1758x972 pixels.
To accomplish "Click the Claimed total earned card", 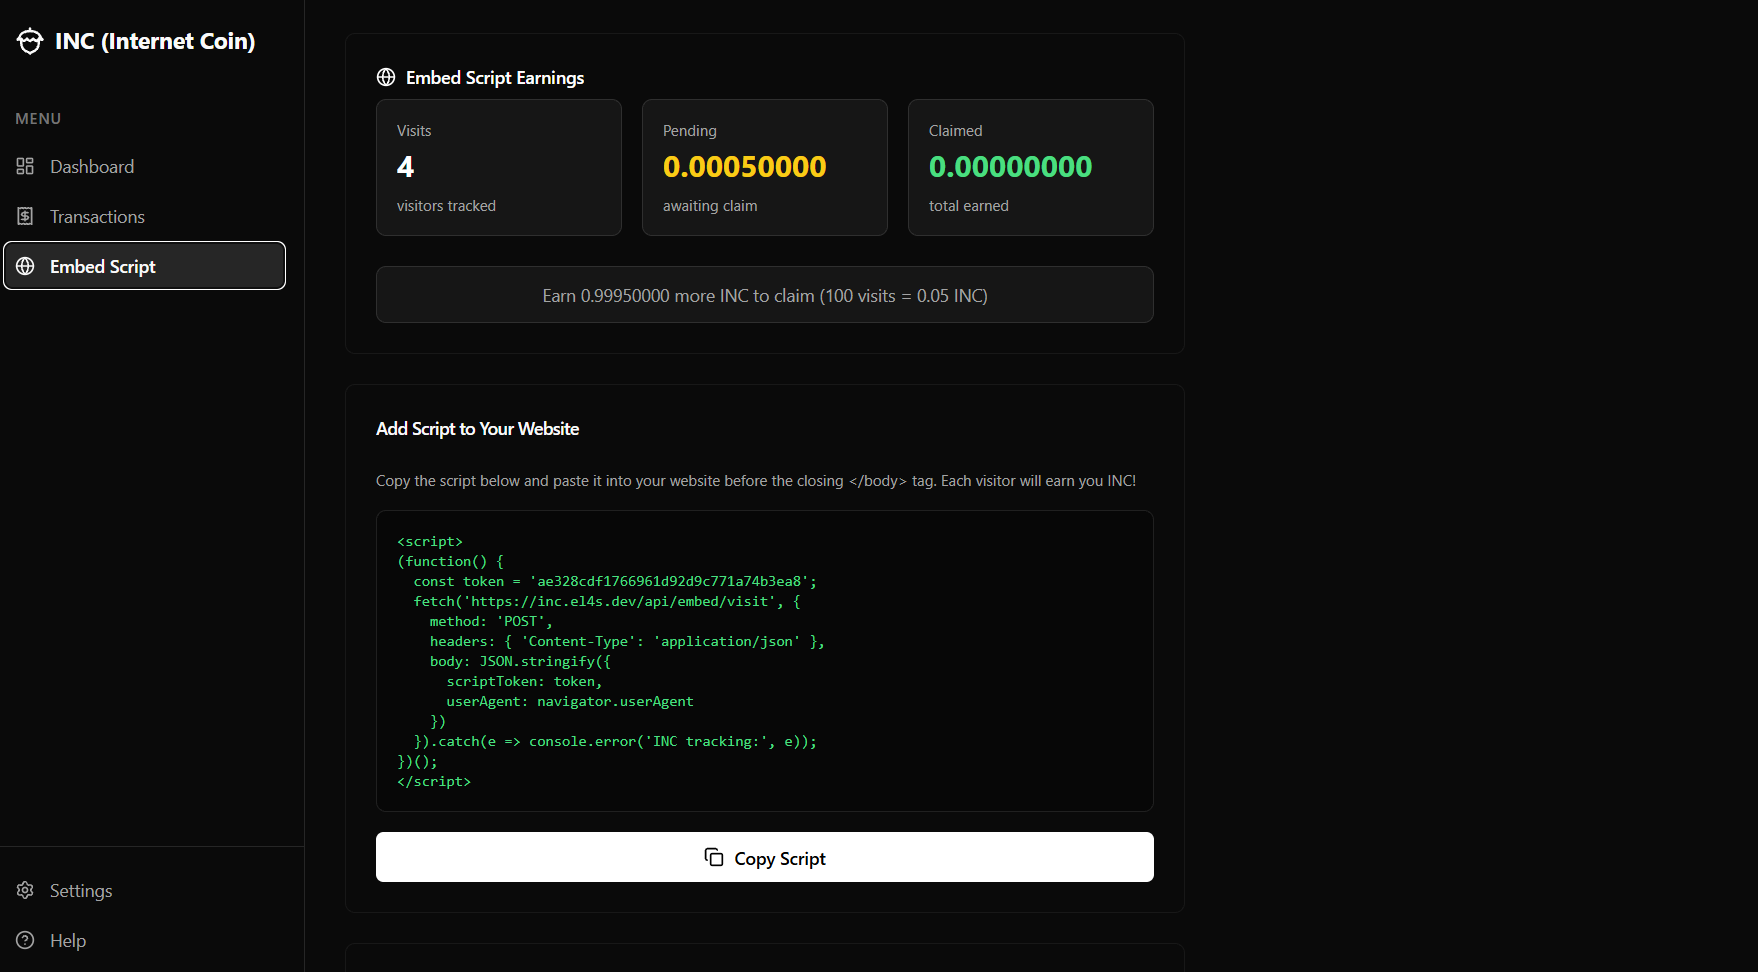I will coord(1030,167).
